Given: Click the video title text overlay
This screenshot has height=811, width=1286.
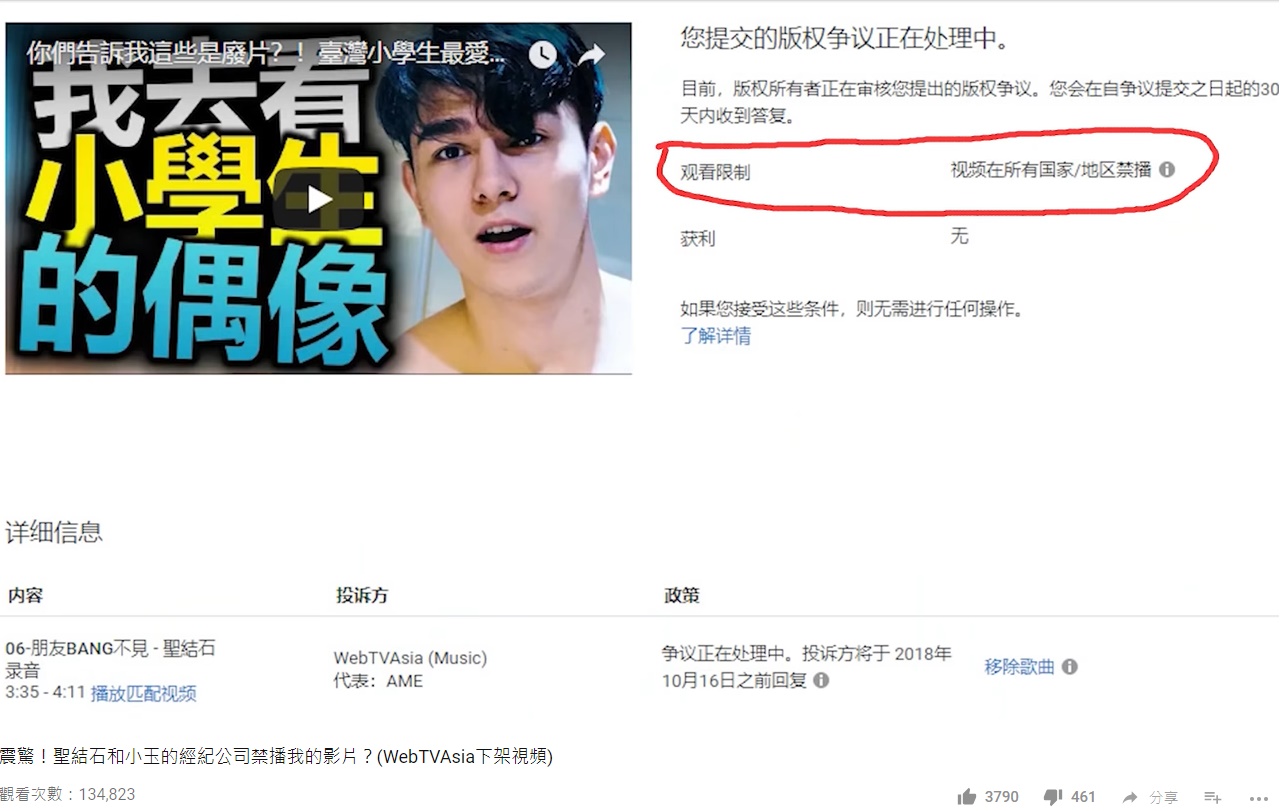Looking at the screenshot, I should (265, 53).
